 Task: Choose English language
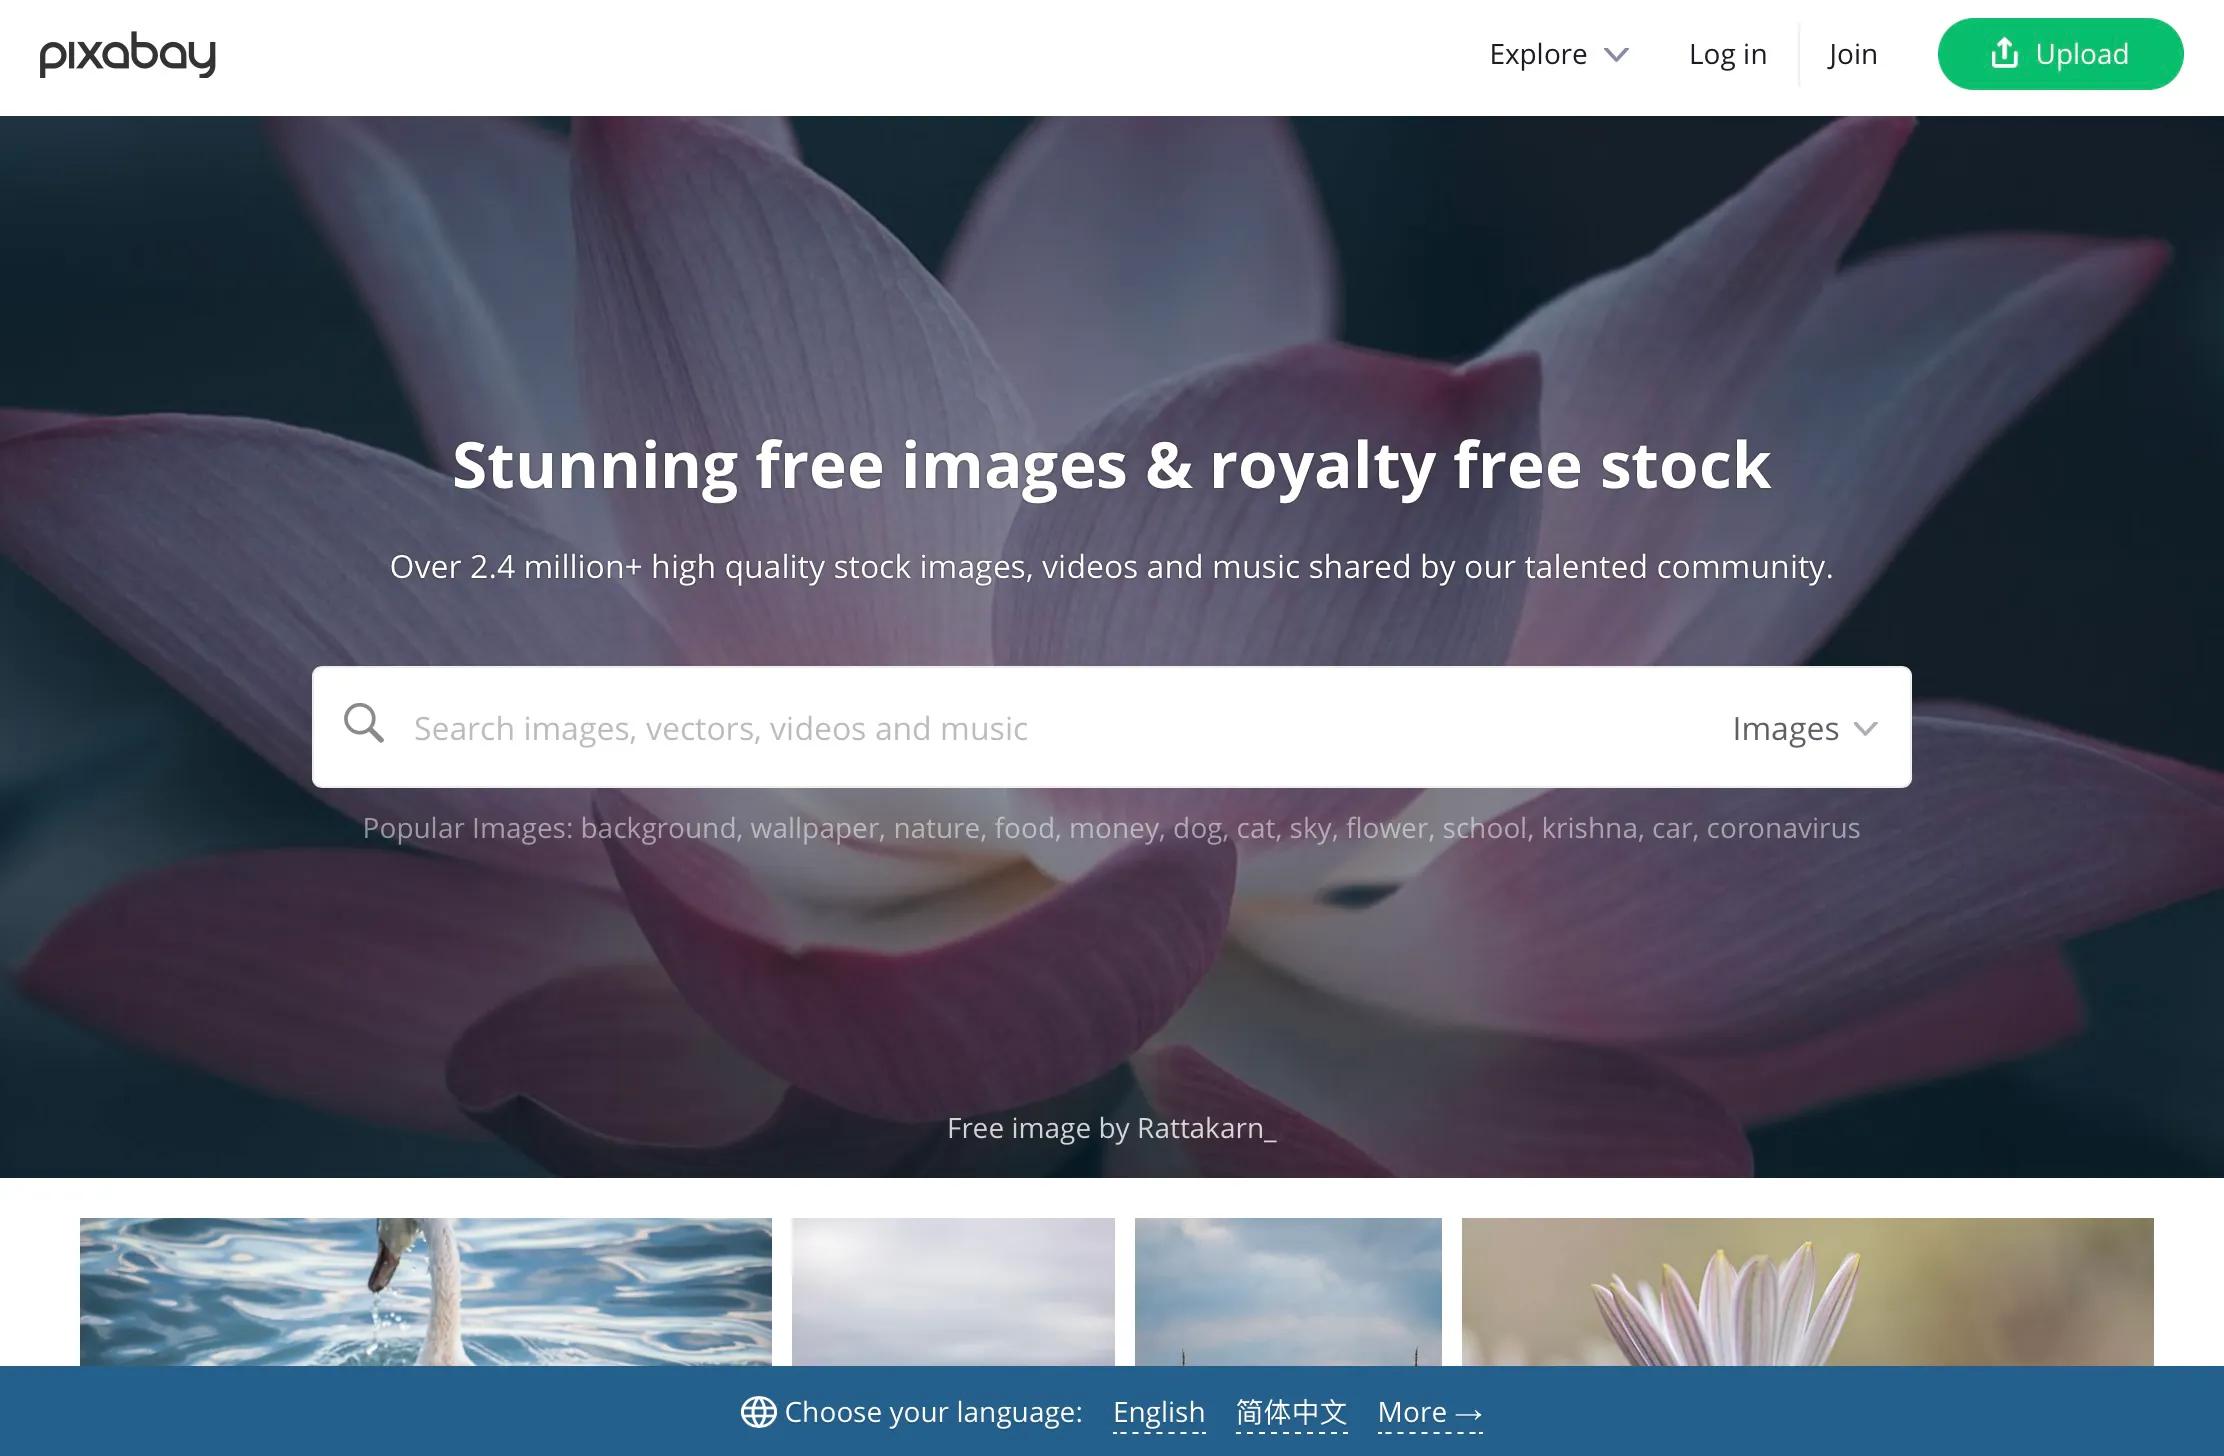[1159, 1412]
